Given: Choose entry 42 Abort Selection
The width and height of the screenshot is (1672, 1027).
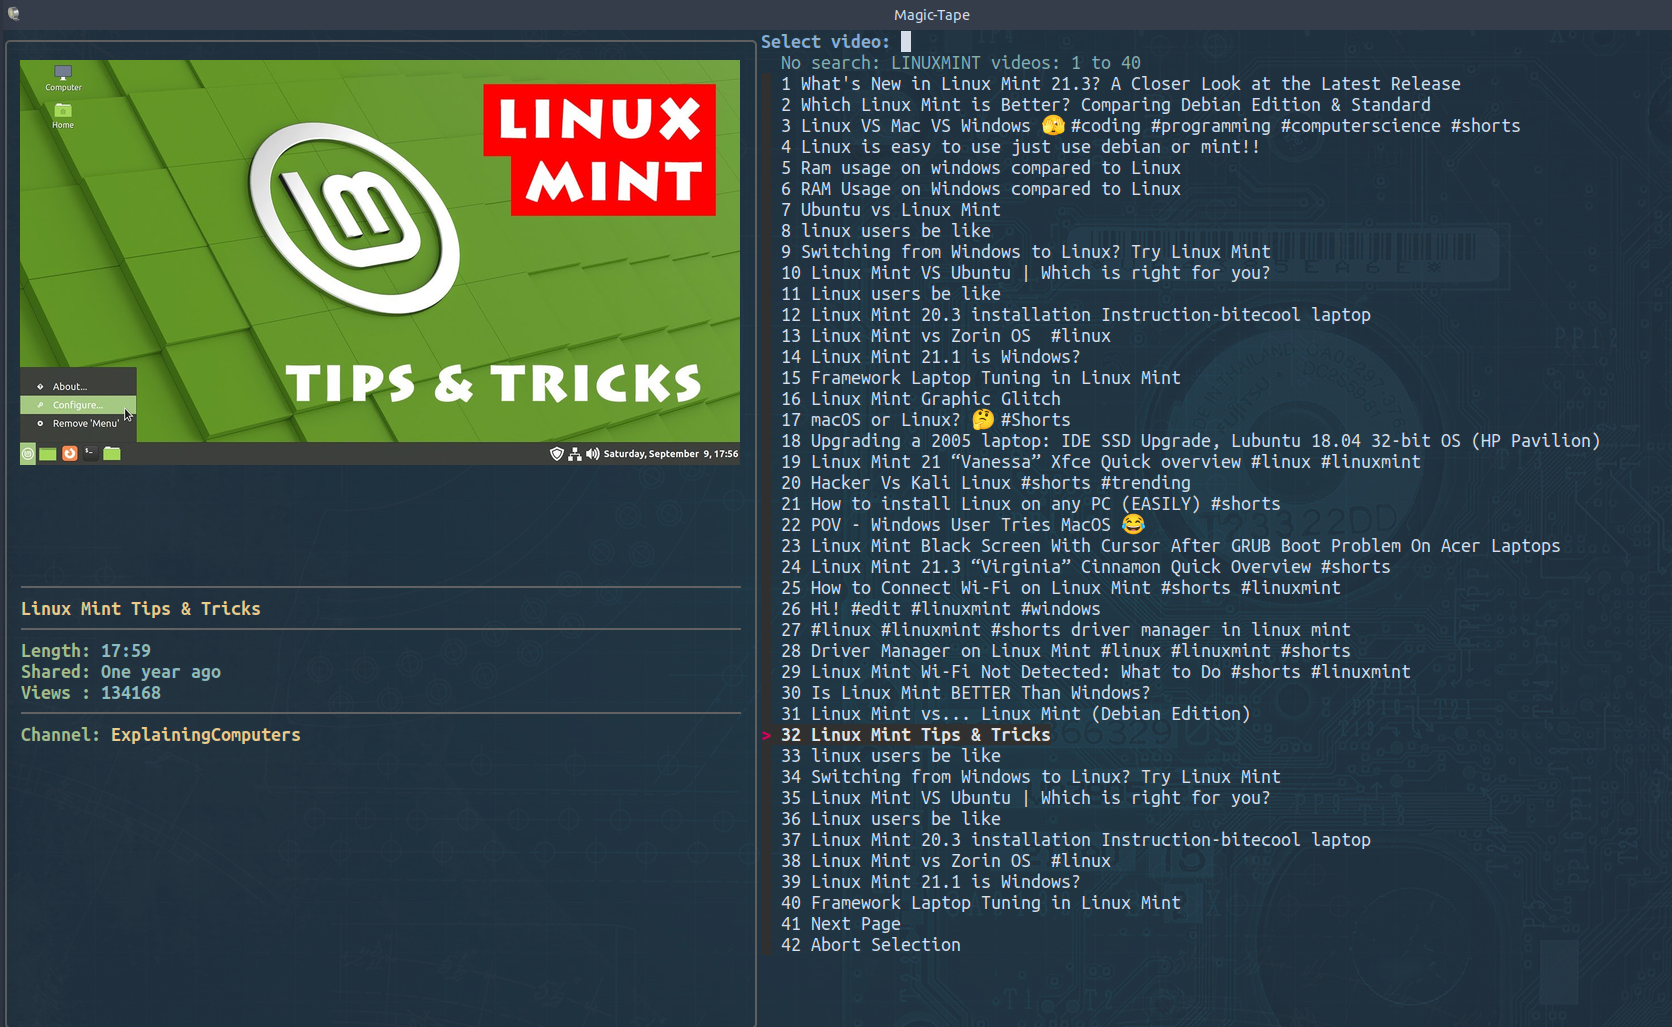Looking at the screenshot, I should [x=870, y=945].
